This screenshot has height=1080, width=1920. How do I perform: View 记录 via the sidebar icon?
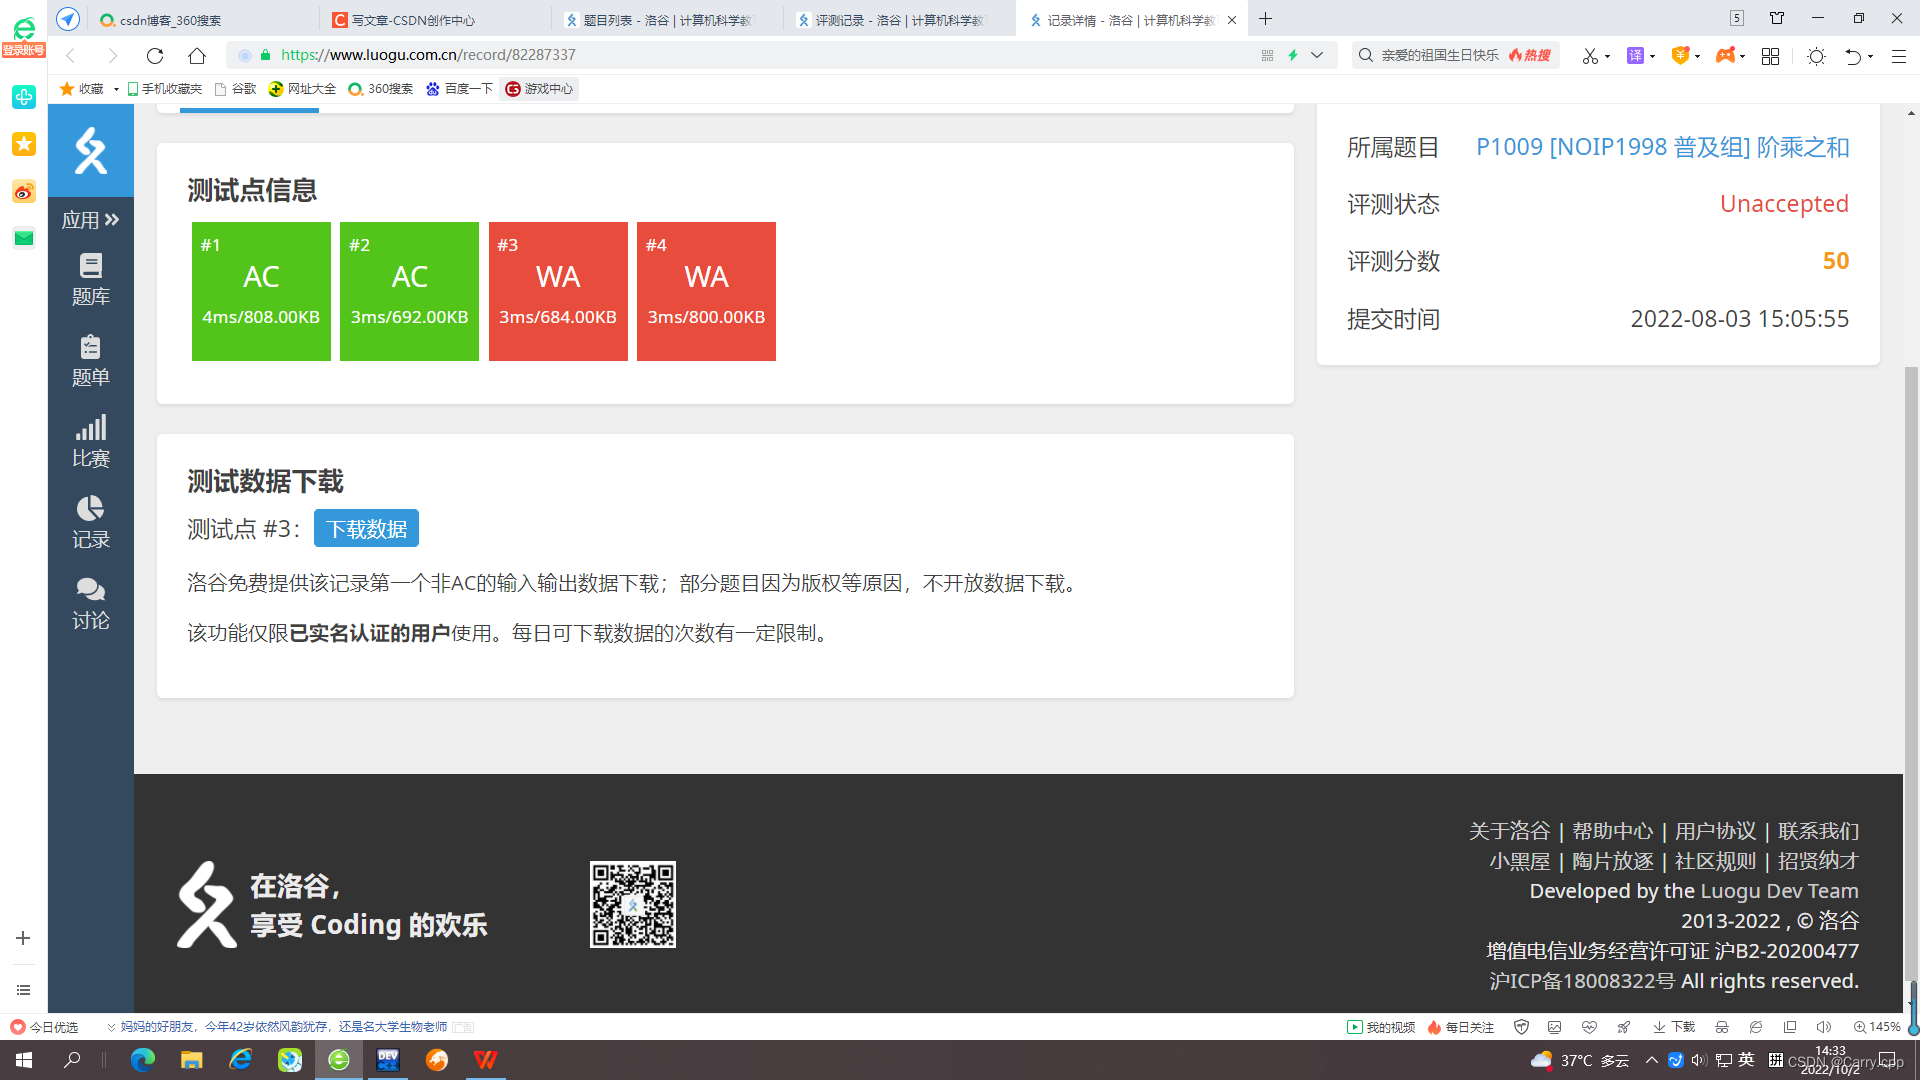point(91,520)
